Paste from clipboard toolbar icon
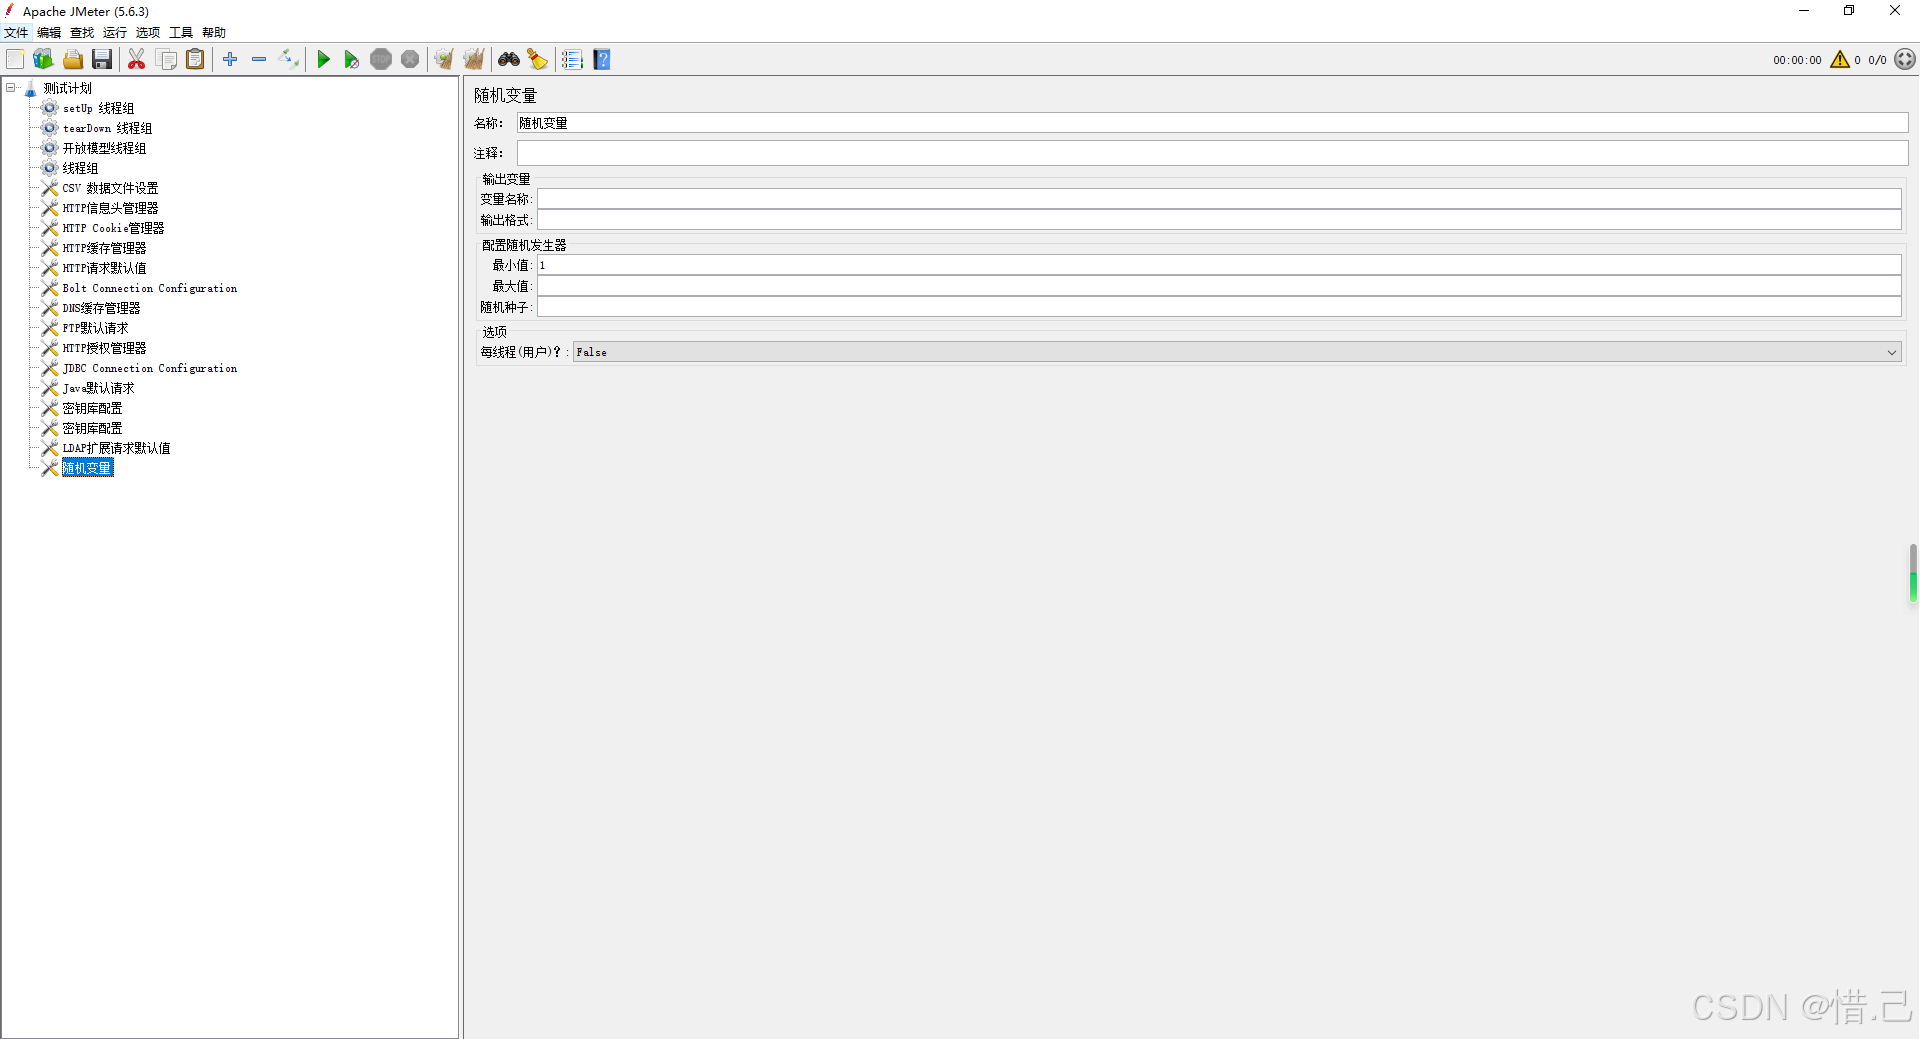1920x1039 pixels. 195,60
